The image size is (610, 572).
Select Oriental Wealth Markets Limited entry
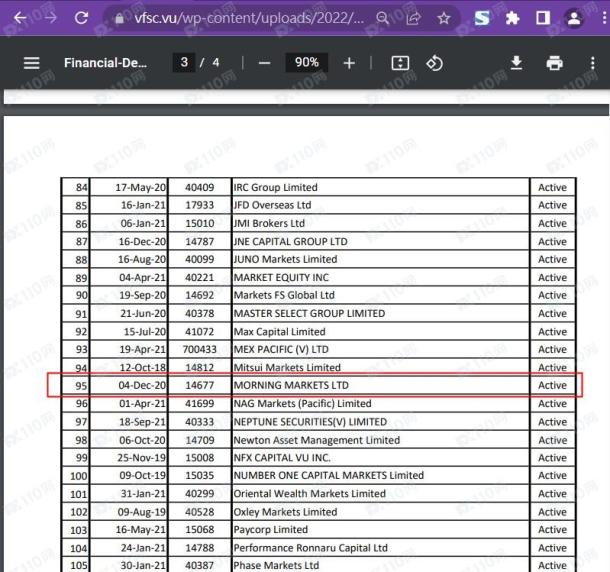(x=310, y=494)
